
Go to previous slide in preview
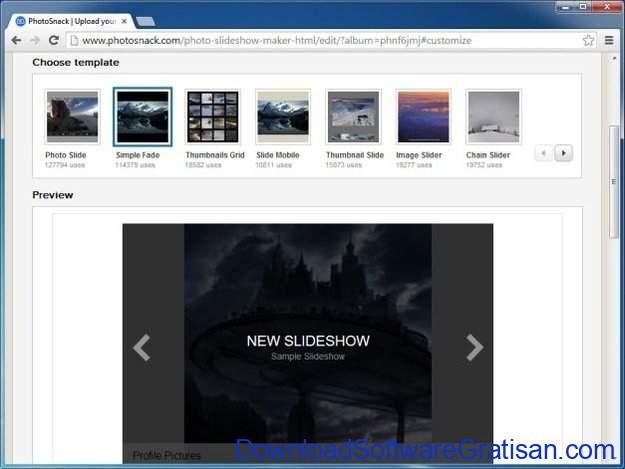click(x=142, y=347)
